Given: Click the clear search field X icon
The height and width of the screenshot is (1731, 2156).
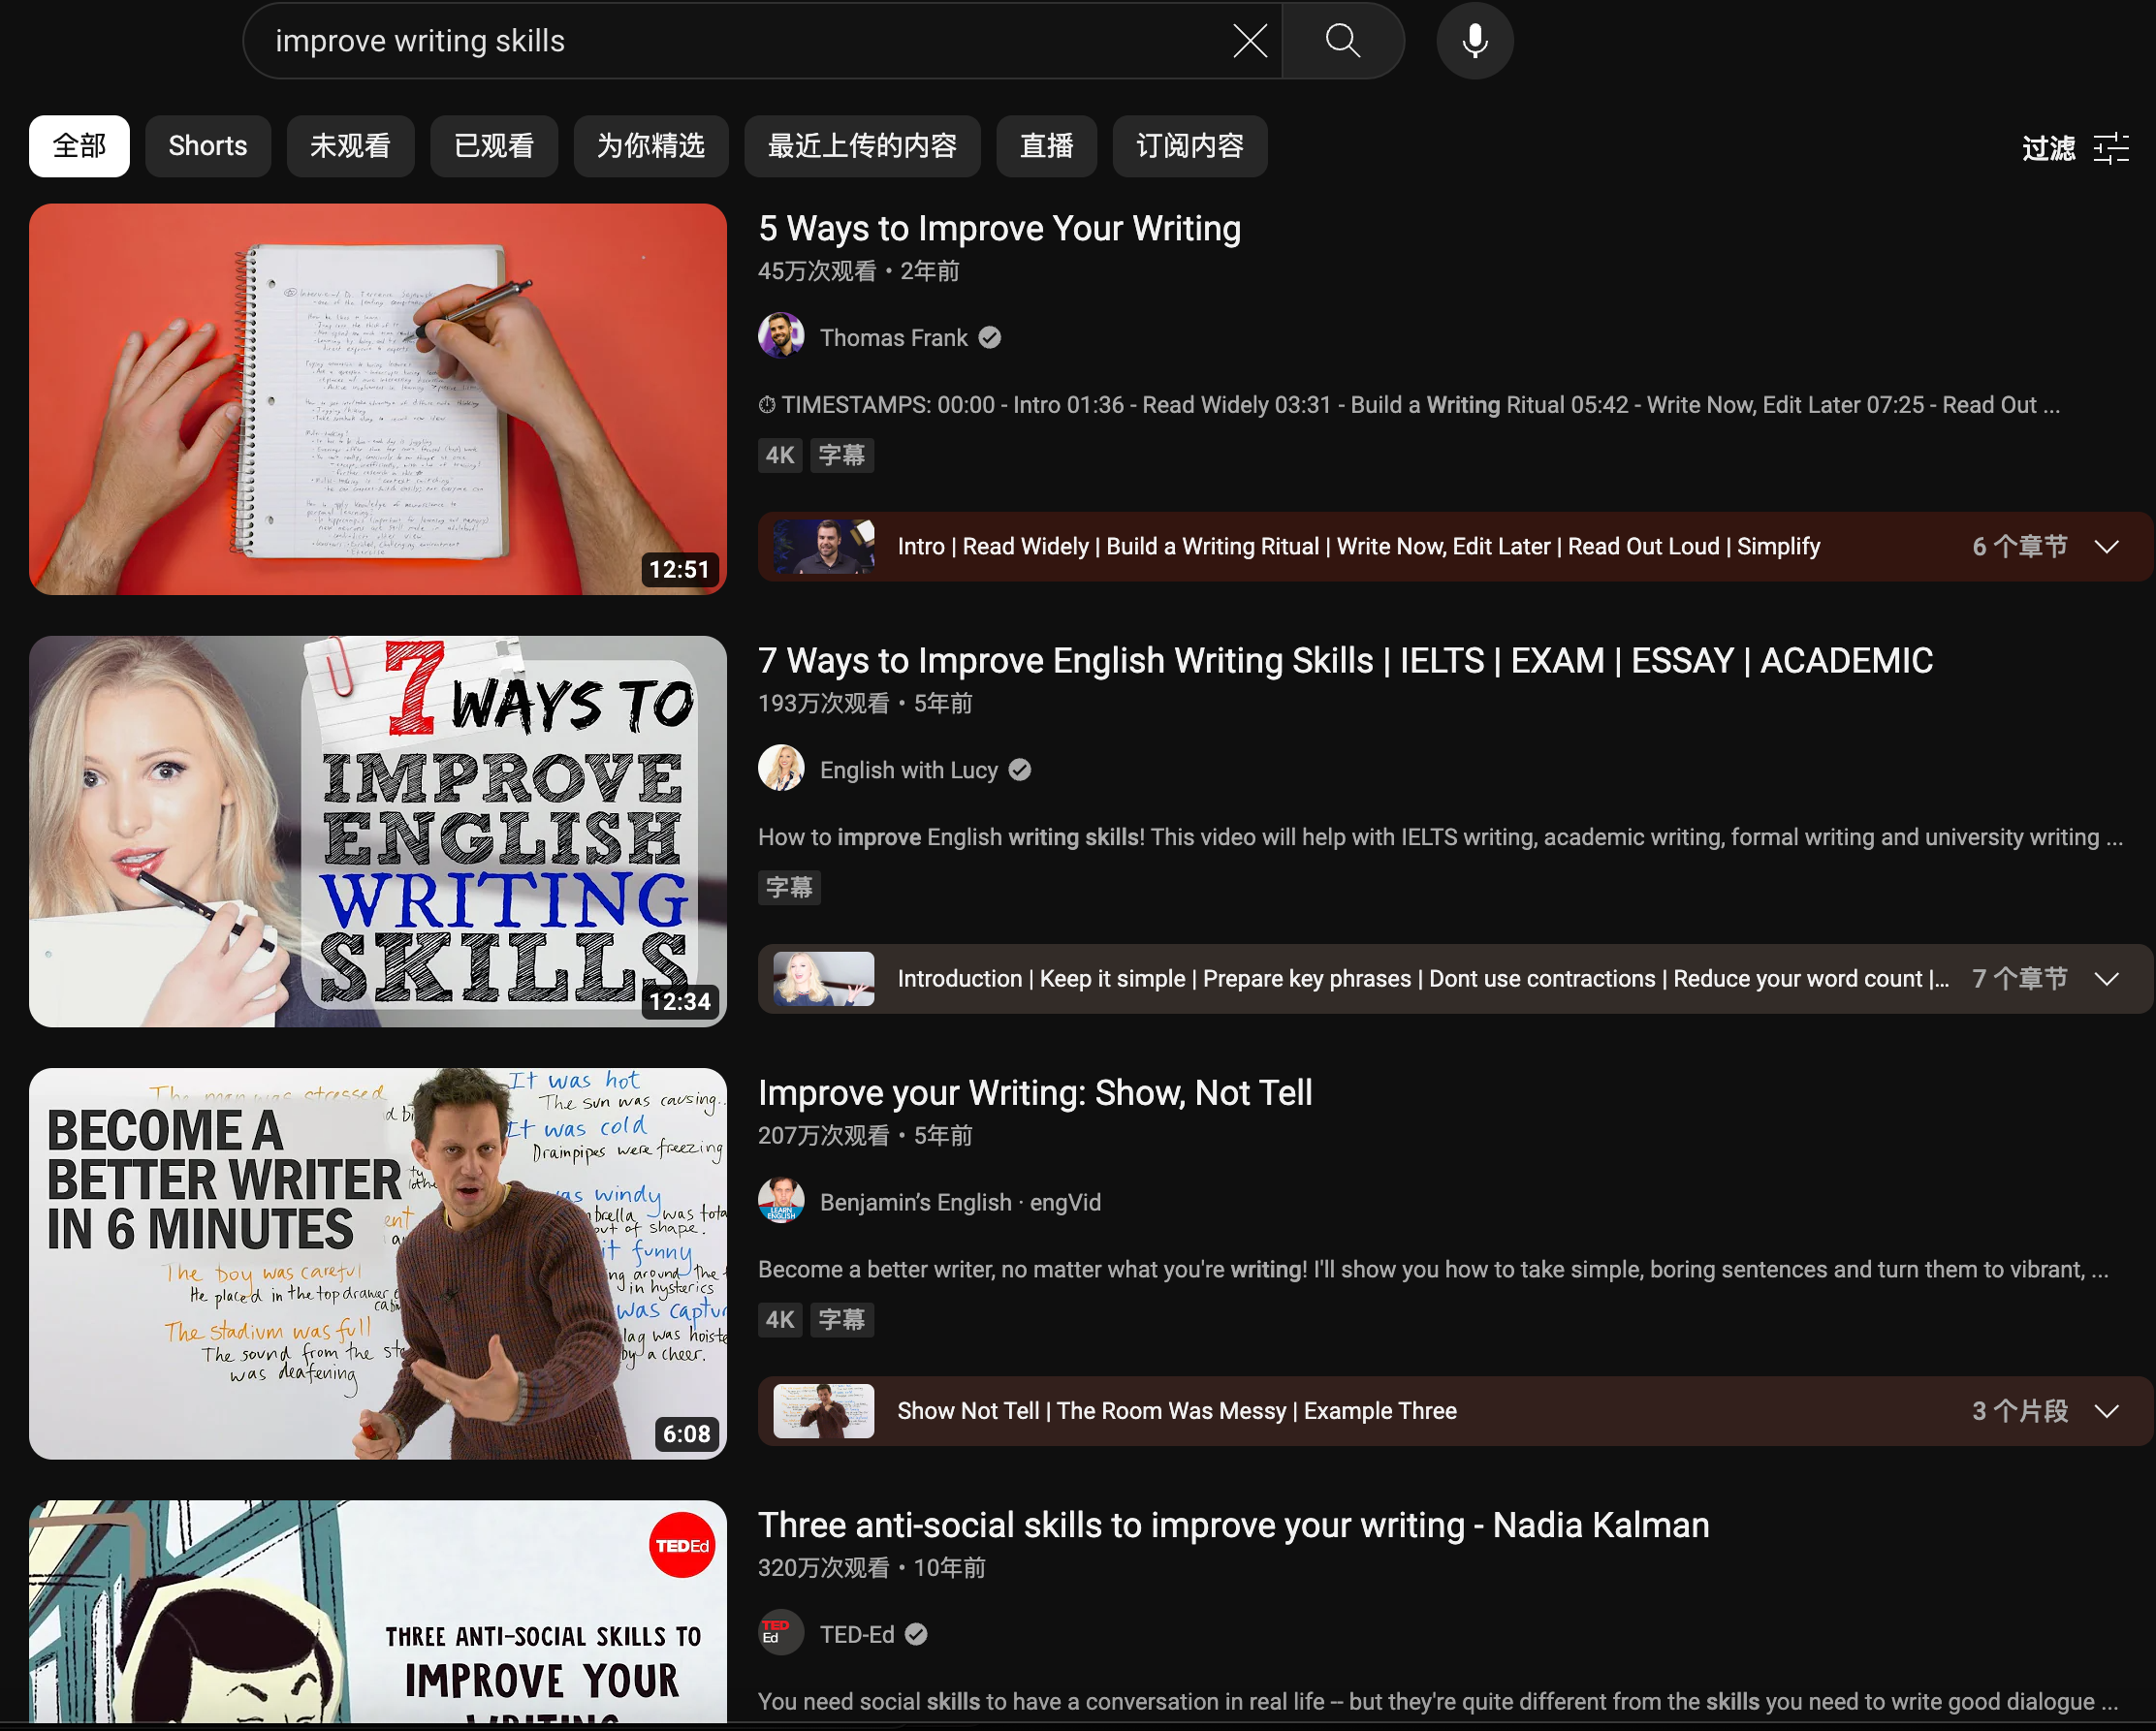Looking at the screenshot, I should coord(1250,39).
